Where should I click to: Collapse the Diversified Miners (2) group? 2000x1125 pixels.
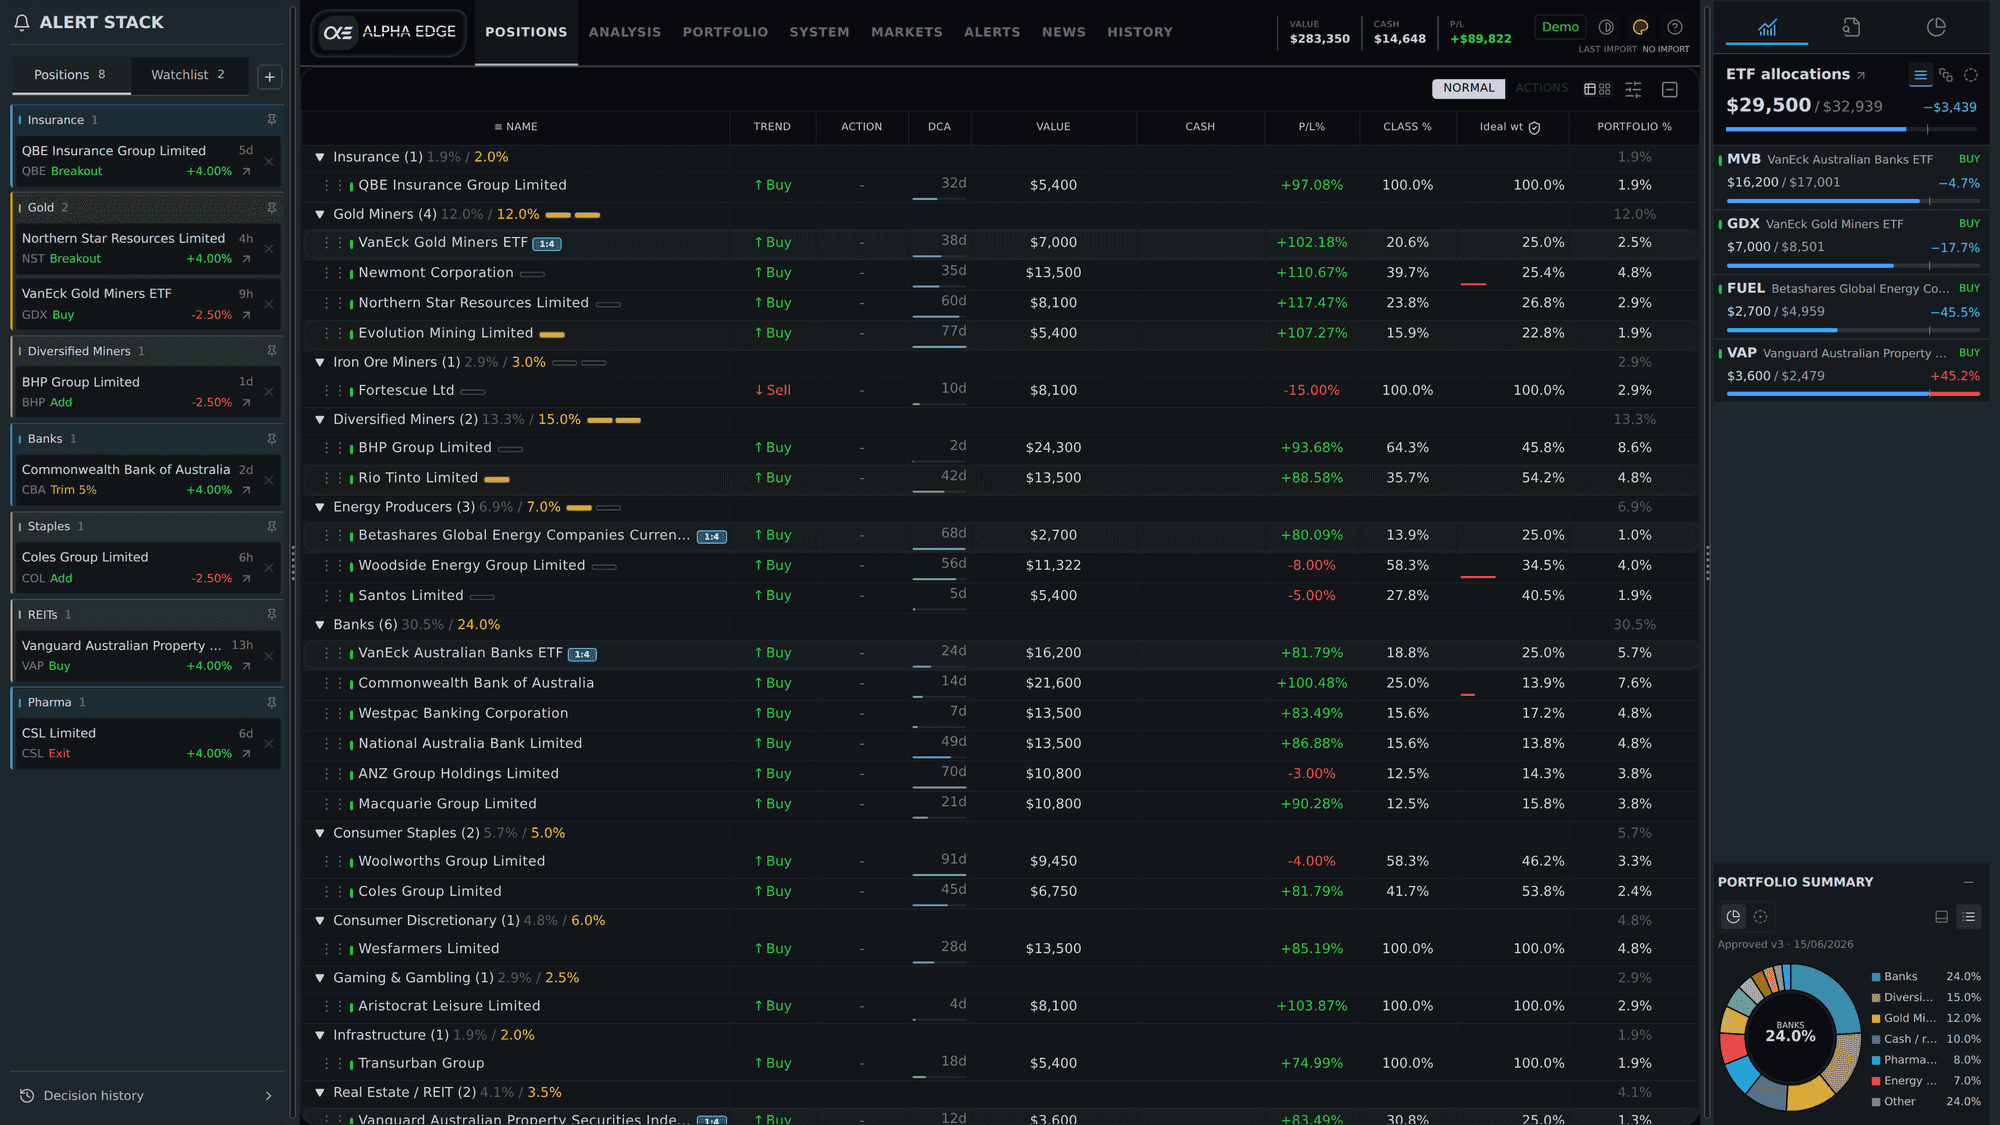pos(320,419)
